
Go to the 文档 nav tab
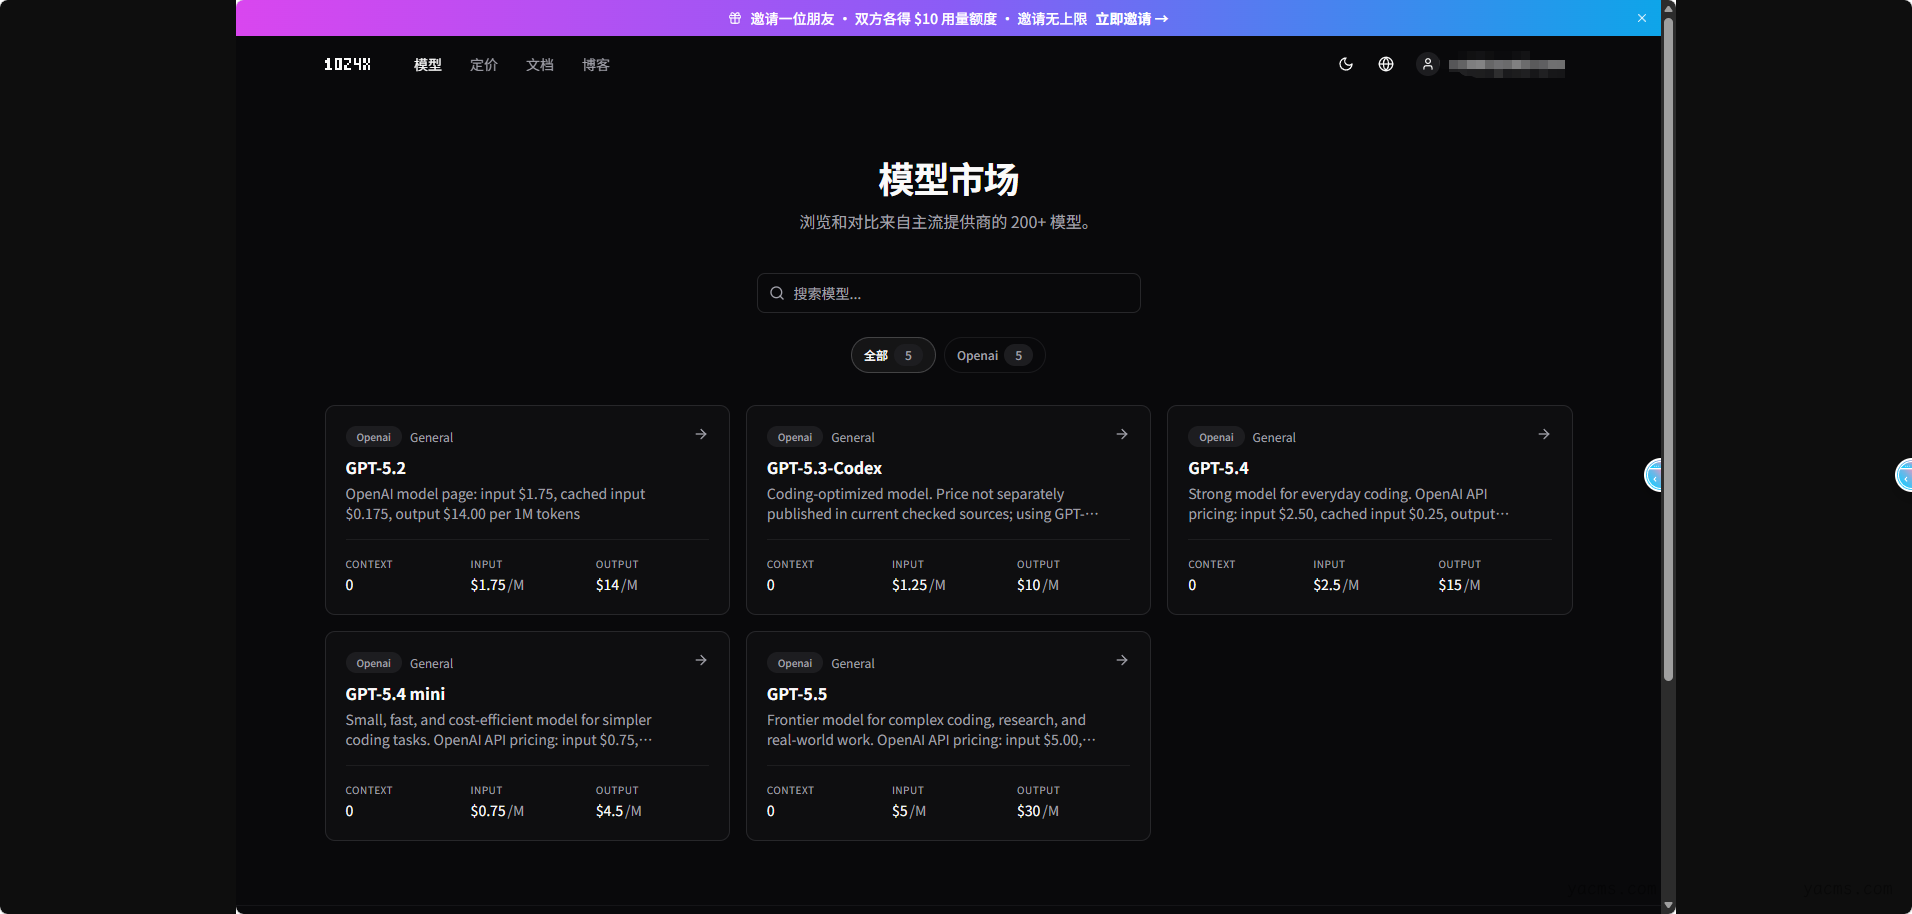(x=540, y=64)
